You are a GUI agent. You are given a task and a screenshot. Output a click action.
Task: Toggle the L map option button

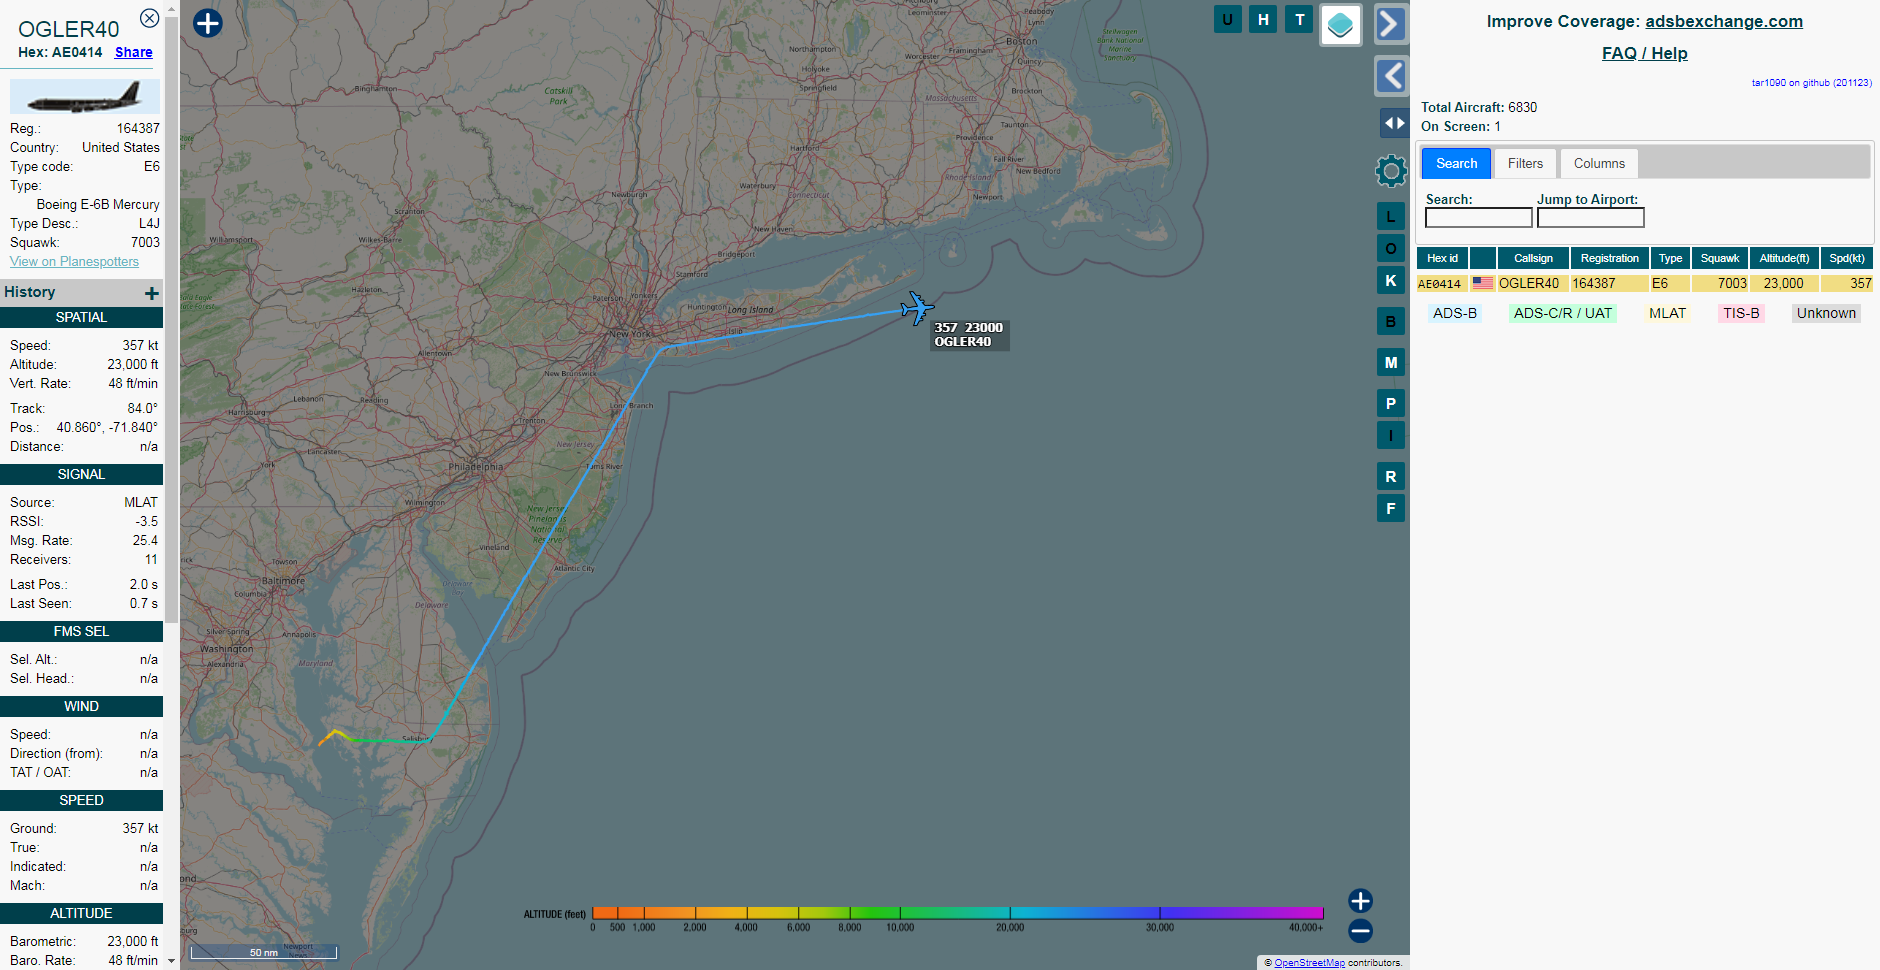point(1391,216)
